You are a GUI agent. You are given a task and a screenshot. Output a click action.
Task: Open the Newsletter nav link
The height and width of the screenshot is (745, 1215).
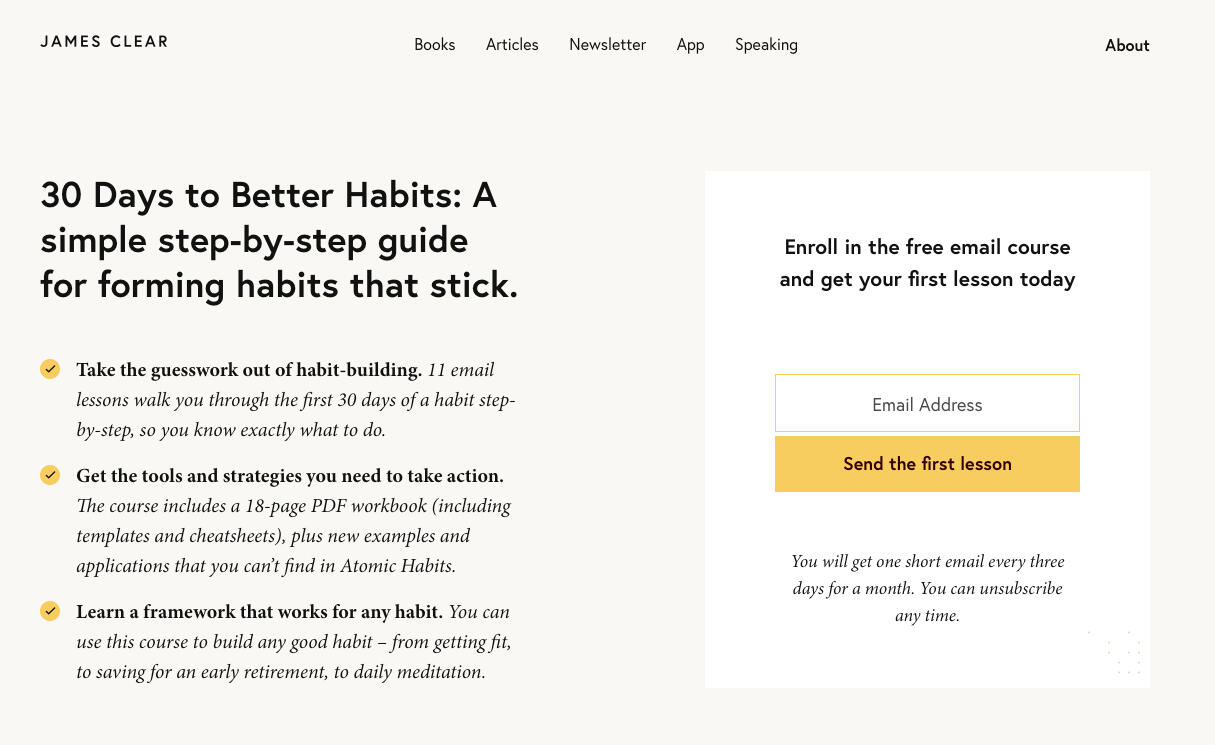click(607, 45)
